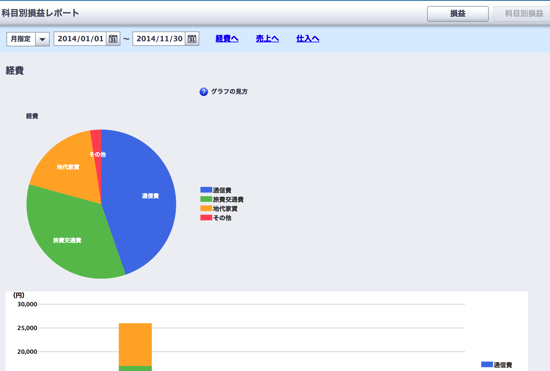Click the (円) axis unit label
Screen dimensions: 550x371
(19, 295)
